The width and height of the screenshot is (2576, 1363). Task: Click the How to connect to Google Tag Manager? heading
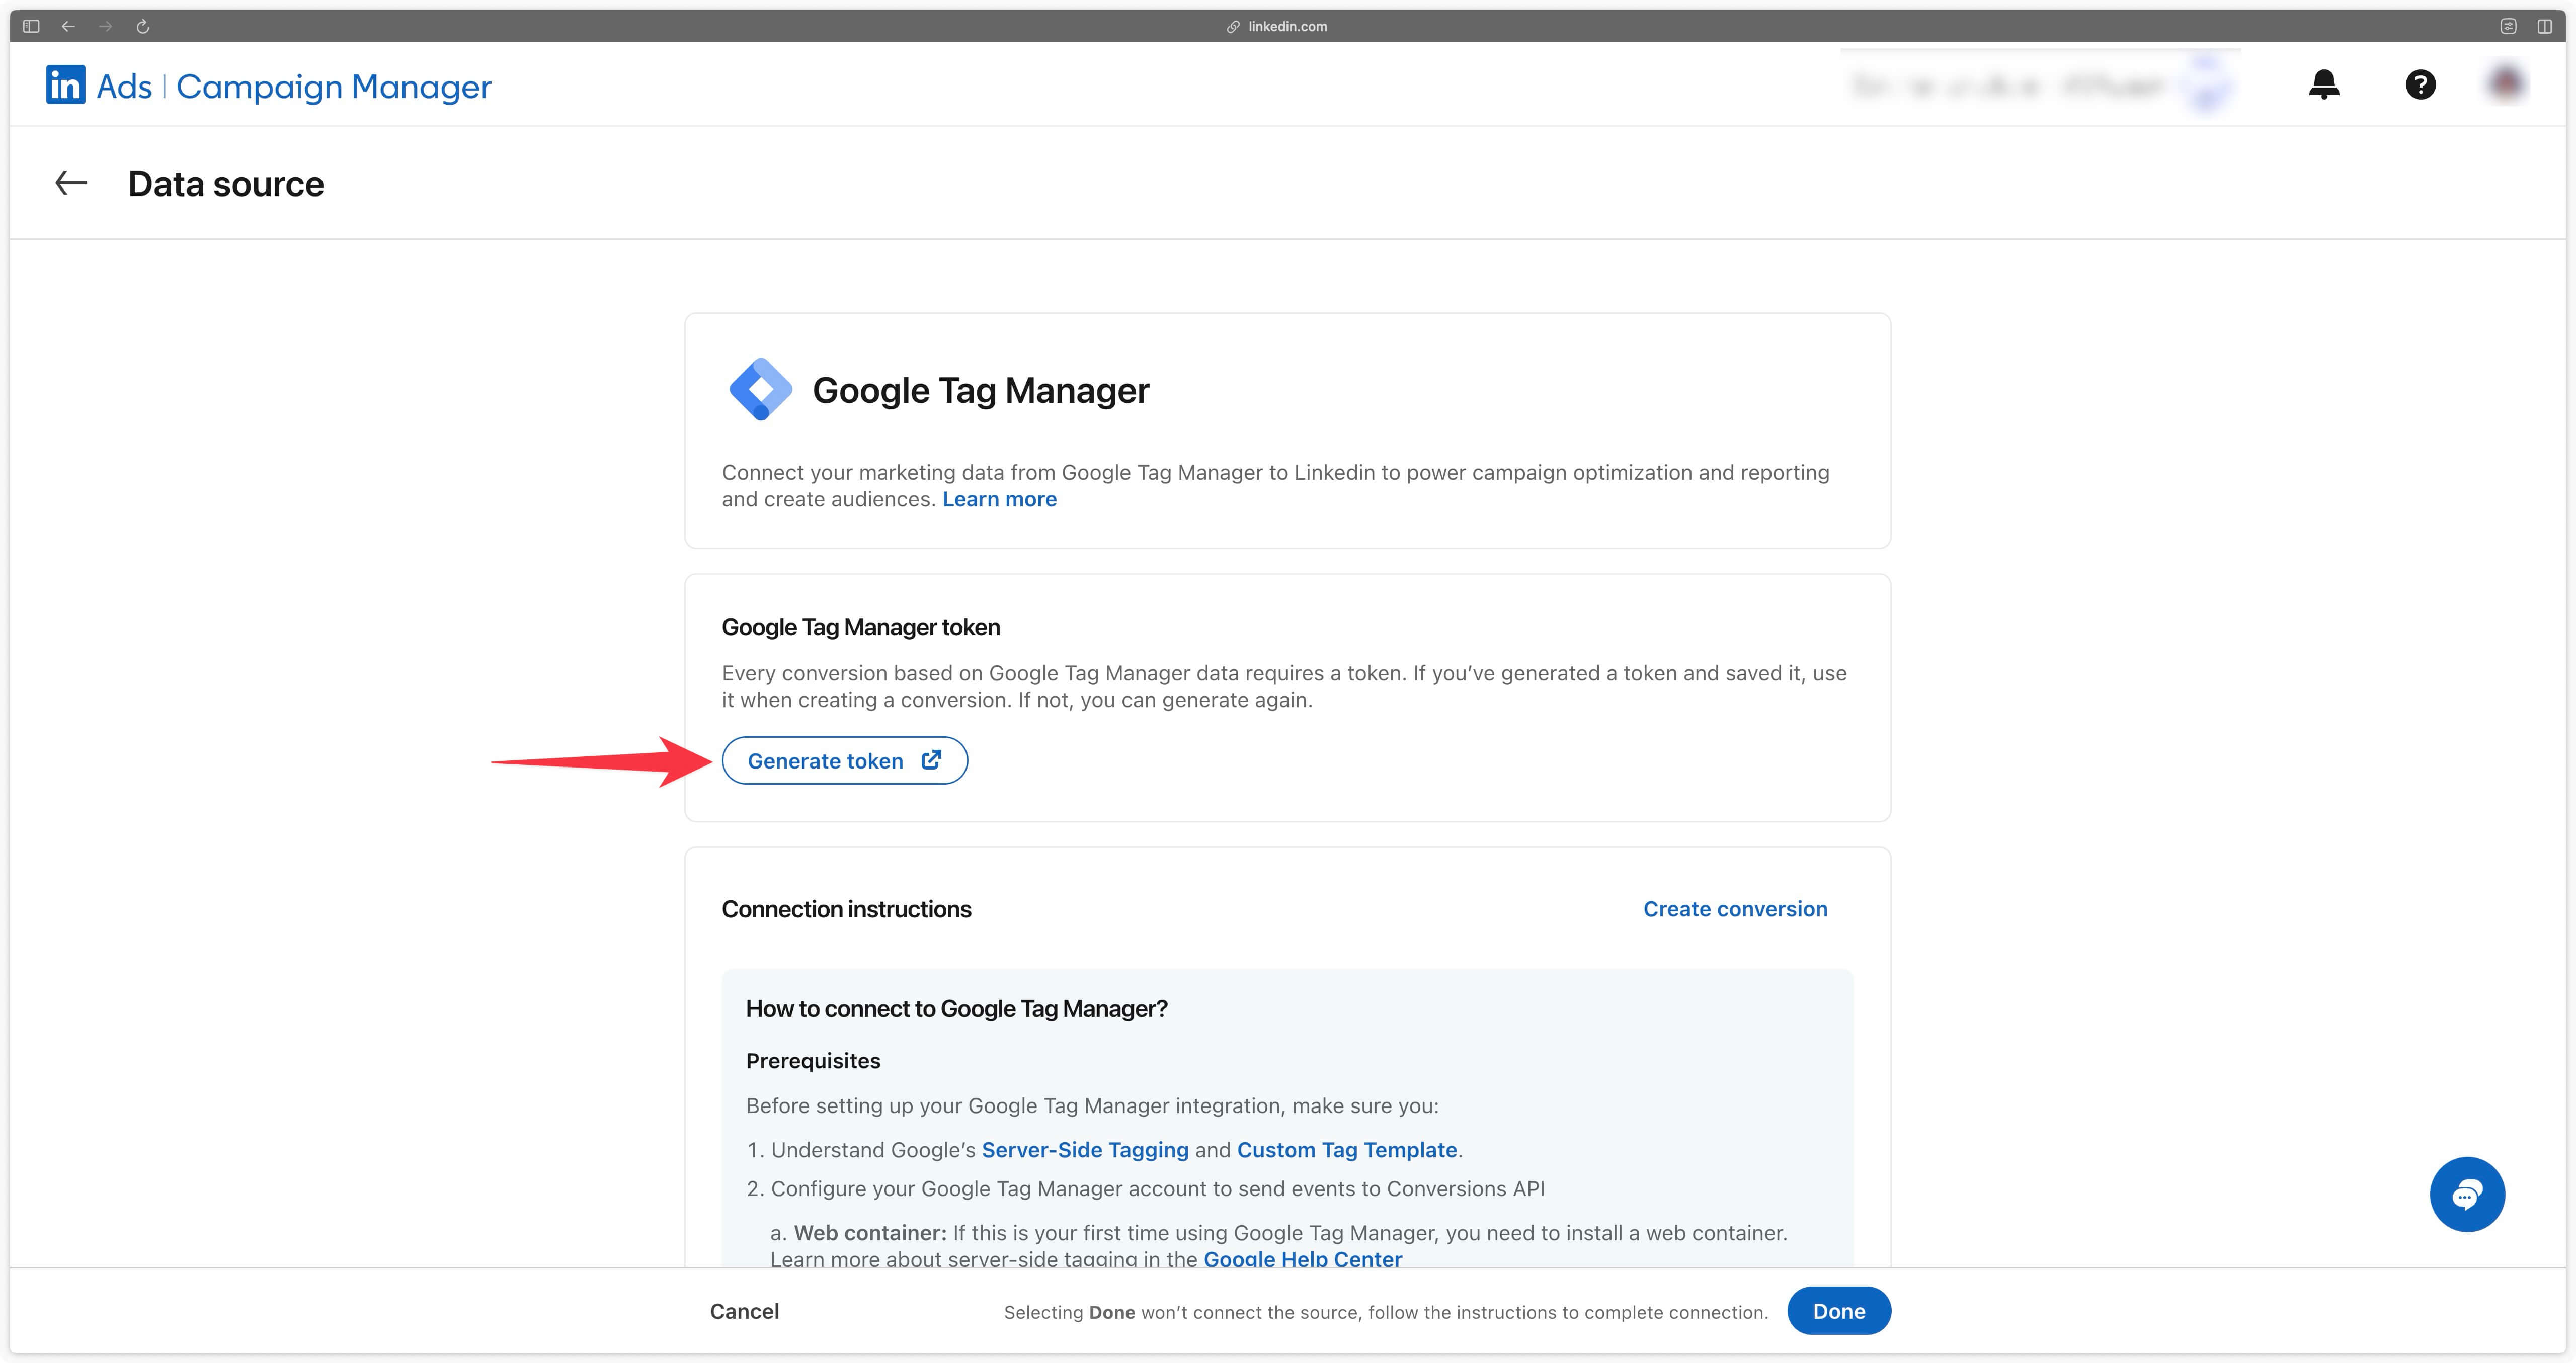pos(957,1009)
